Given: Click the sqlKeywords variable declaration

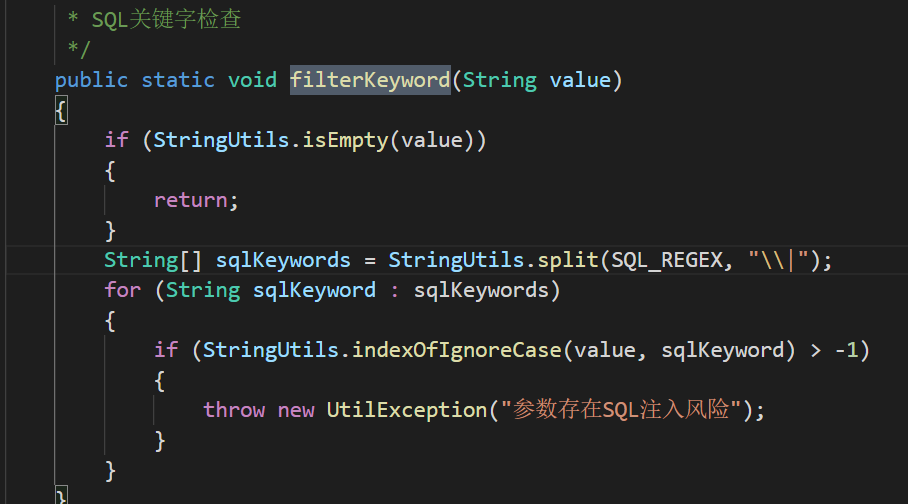Looking at the screenshot, I should (x=283, y=260).
